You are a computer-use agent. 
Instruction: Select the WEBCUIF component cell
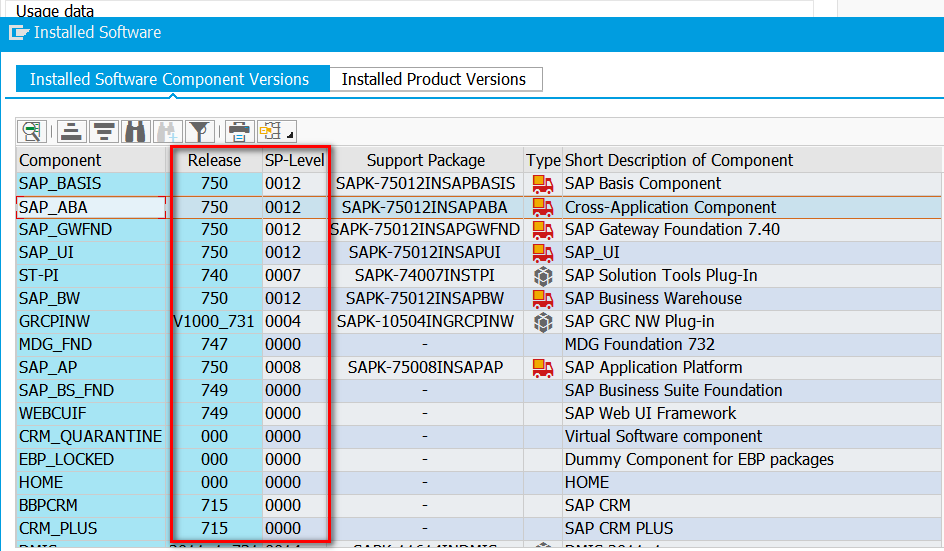pyautogui.click(x=92, y=413)
